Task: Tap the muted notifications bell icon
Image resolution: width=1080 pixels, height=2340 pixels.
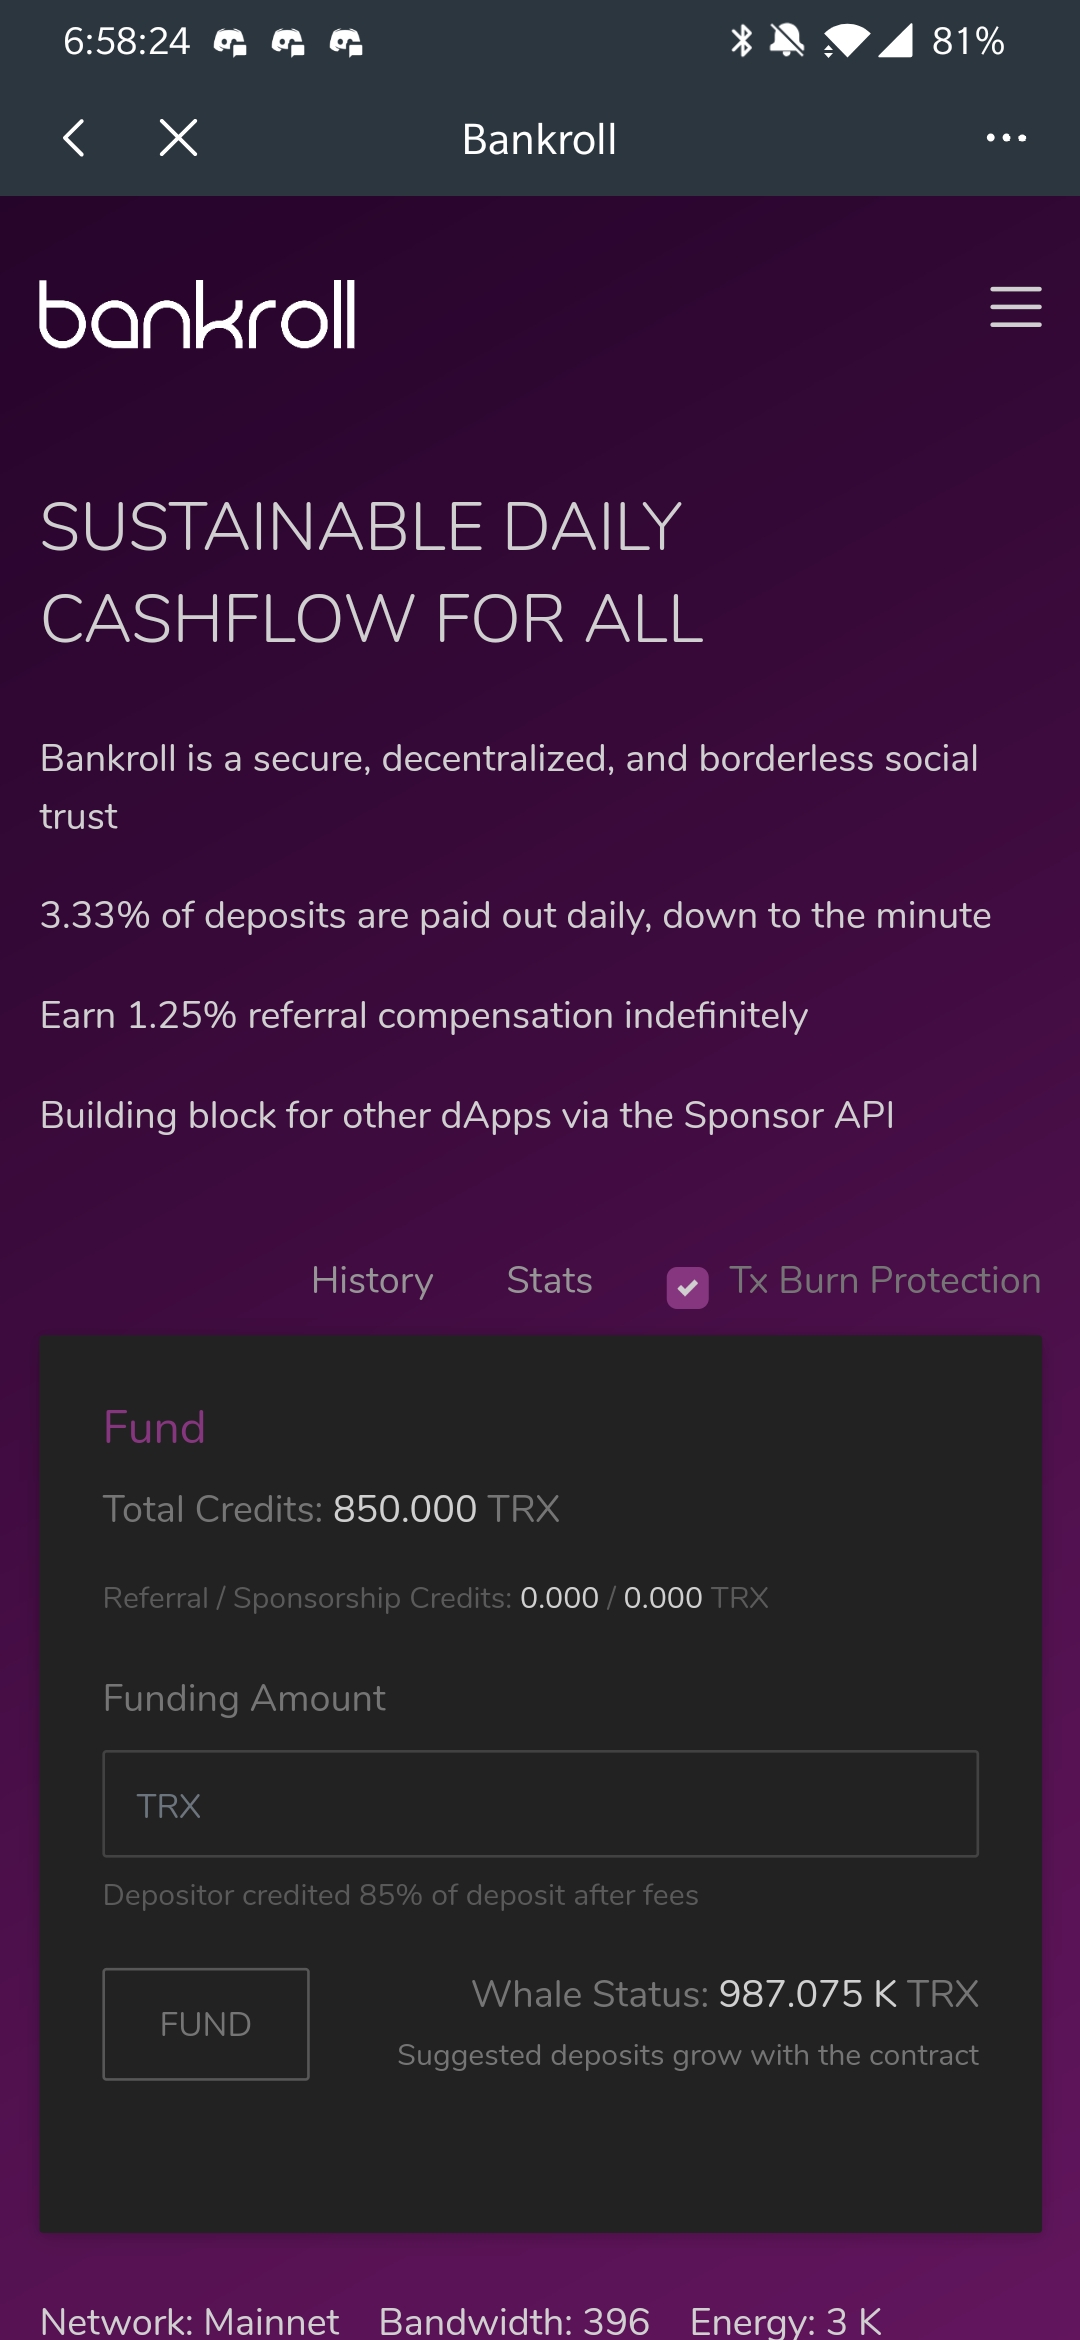Action: pyautogui.click(x=787, y=41)
